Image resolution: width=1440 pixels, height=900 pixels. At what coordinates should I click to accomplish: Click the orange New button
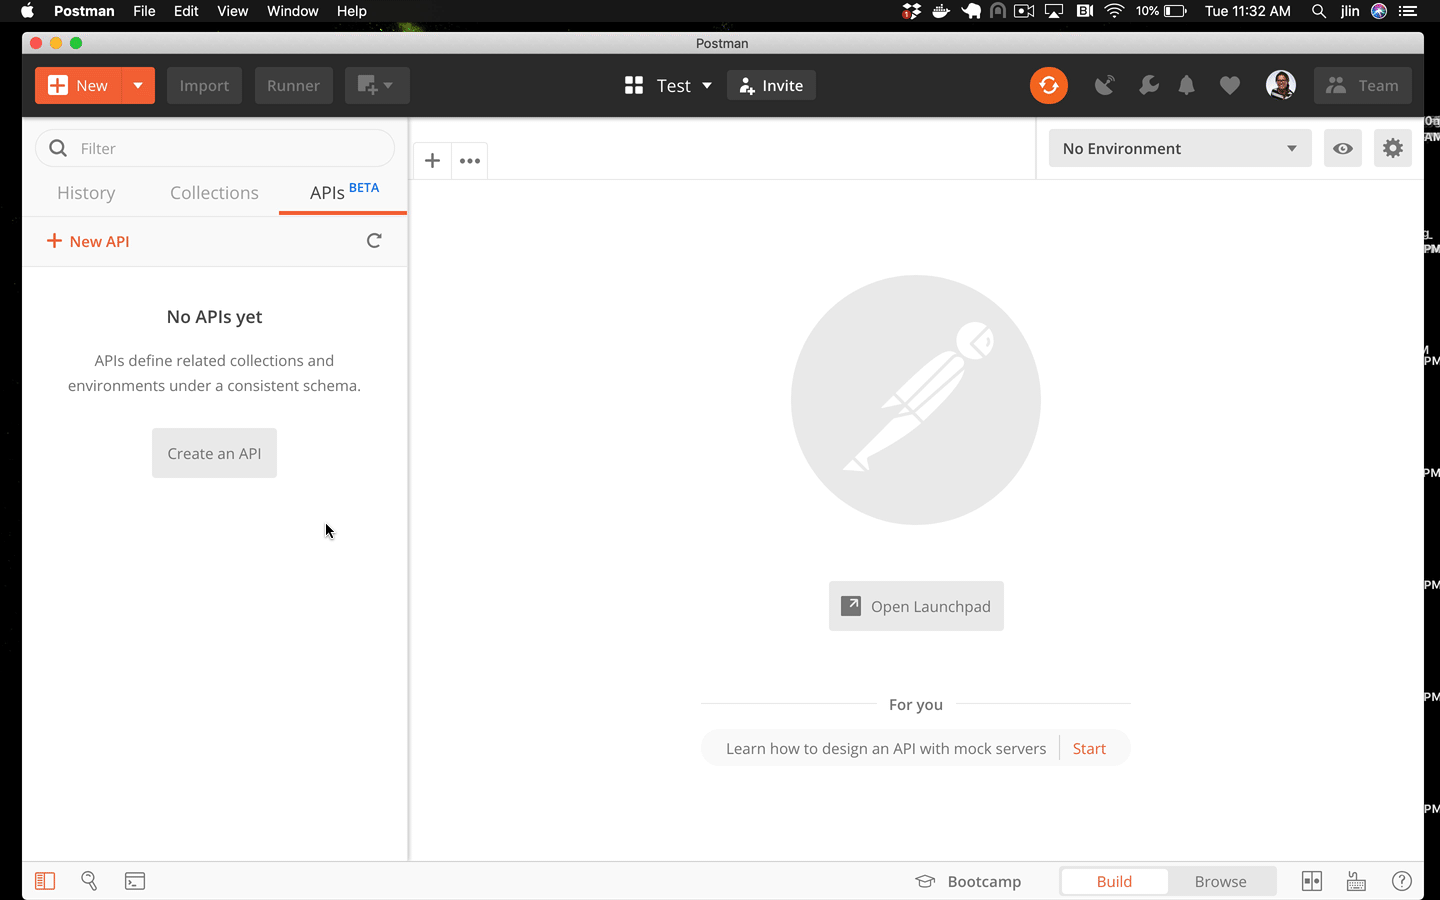(78, 85)
